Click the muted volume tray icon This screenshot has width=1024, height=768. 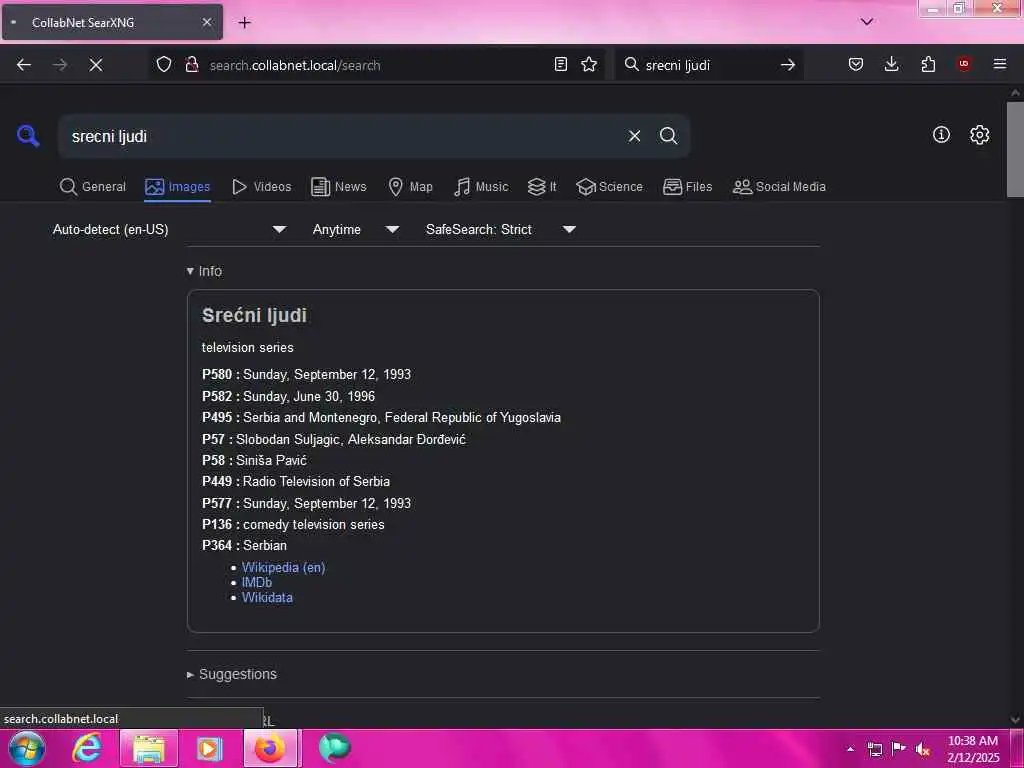[x=922, y=749]
